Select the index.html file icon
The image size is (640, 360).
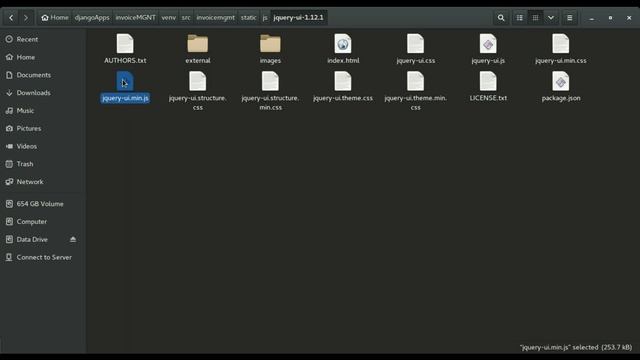[x=343, y=44]
